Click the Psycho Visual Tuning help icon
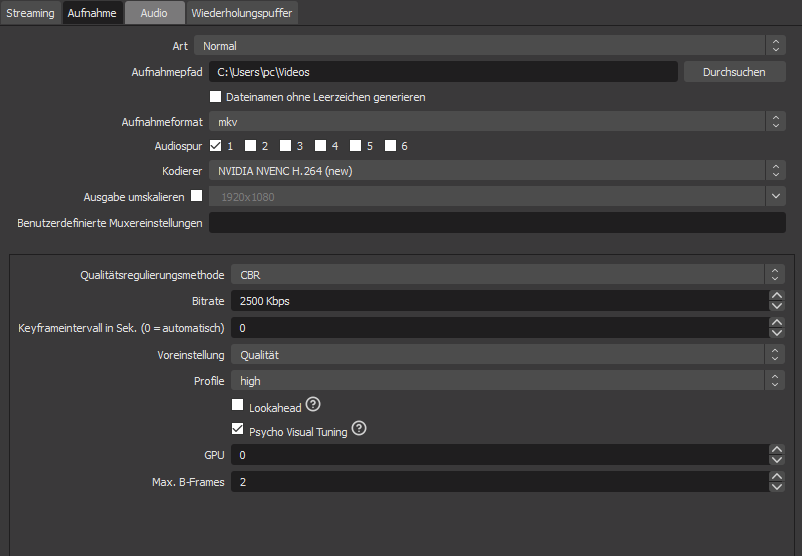 [x=359, y=430]
